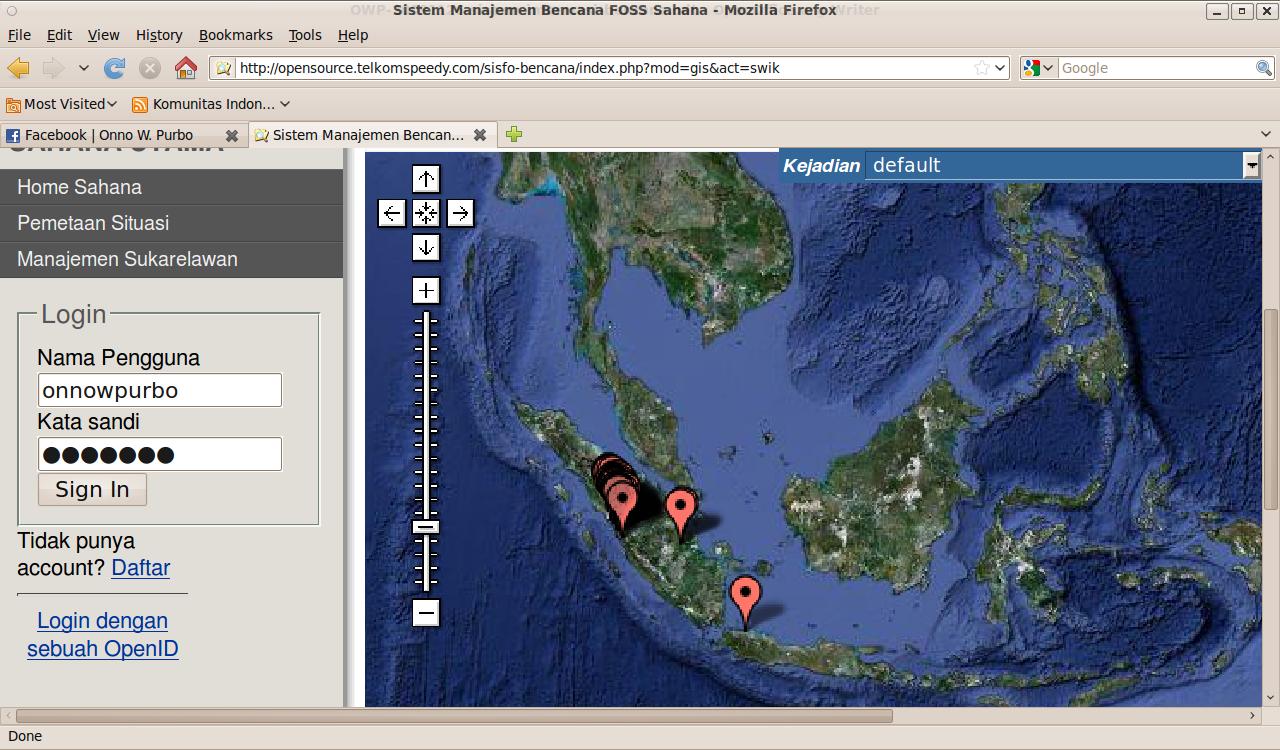Pan the map east with right arrow
Screen dimensions: 1280x750
tap(460, 213)
